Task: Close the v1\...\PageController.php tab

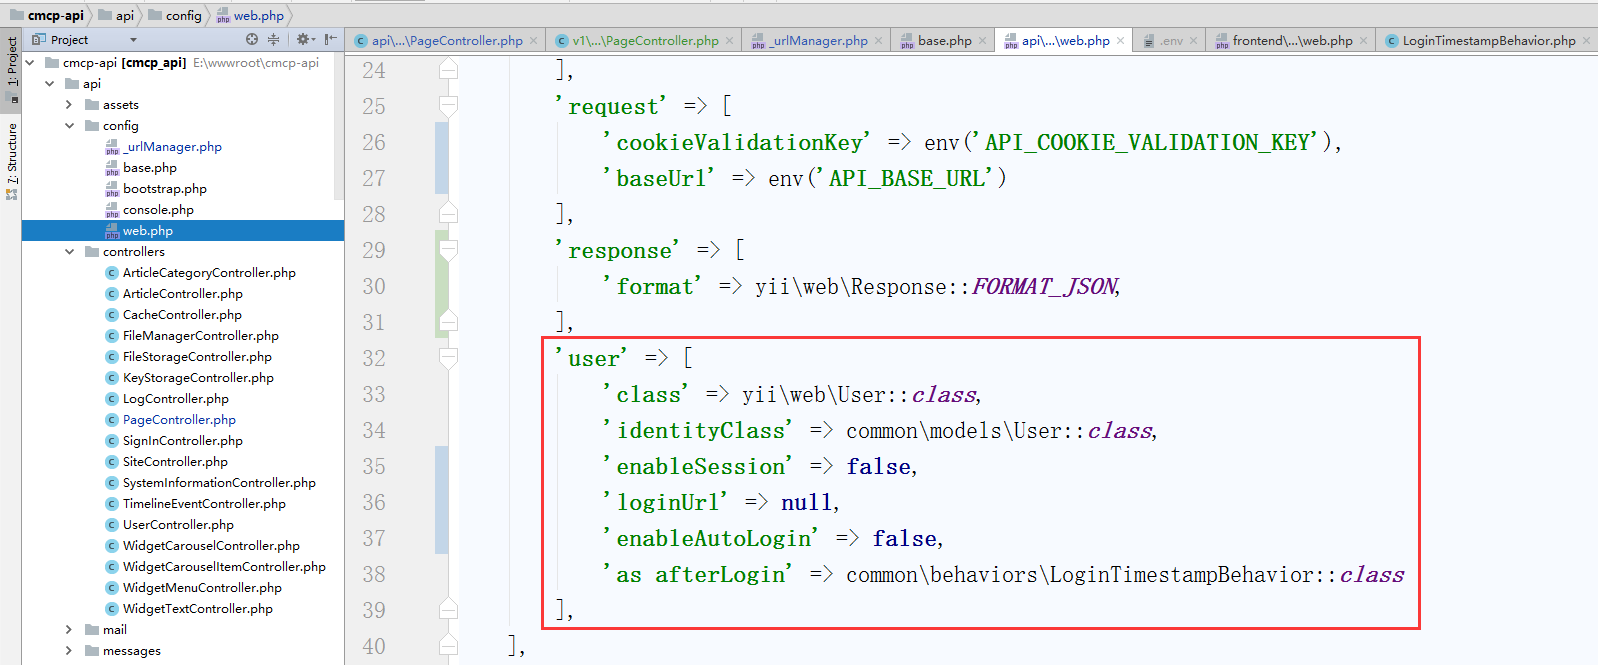Action: (730, 41)
